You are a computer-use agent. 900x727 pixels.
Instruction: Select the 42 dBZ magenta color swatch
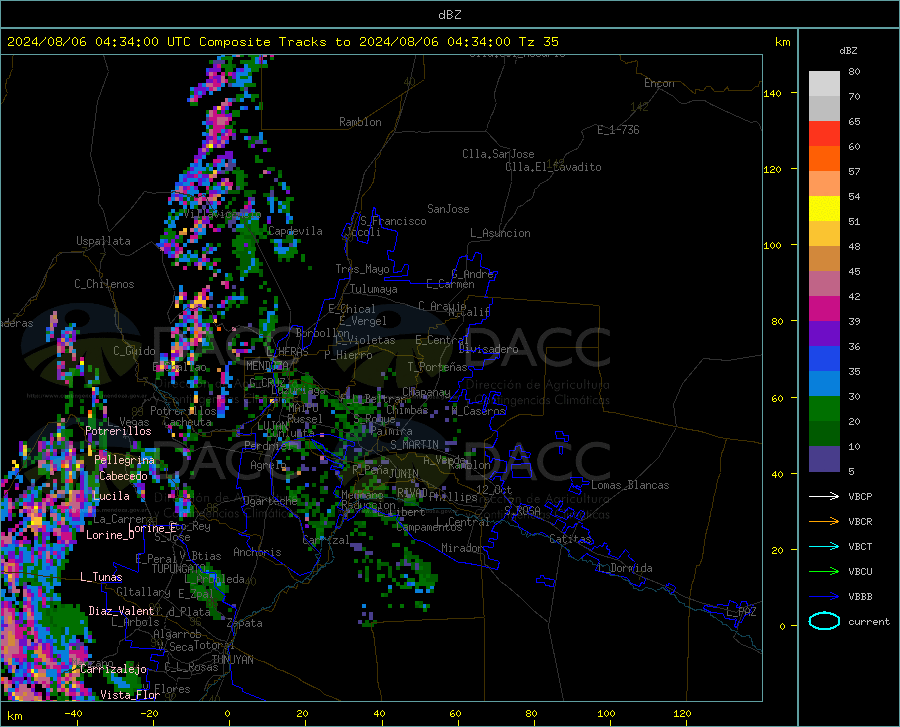tap(824, 309)
